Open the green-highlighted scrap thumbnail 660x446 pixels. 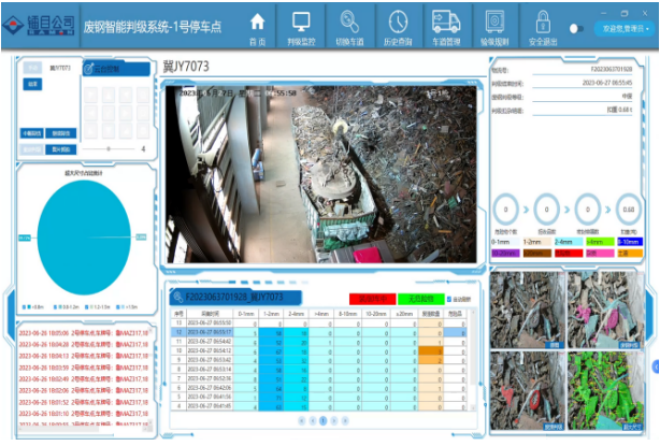click(606, 390)
